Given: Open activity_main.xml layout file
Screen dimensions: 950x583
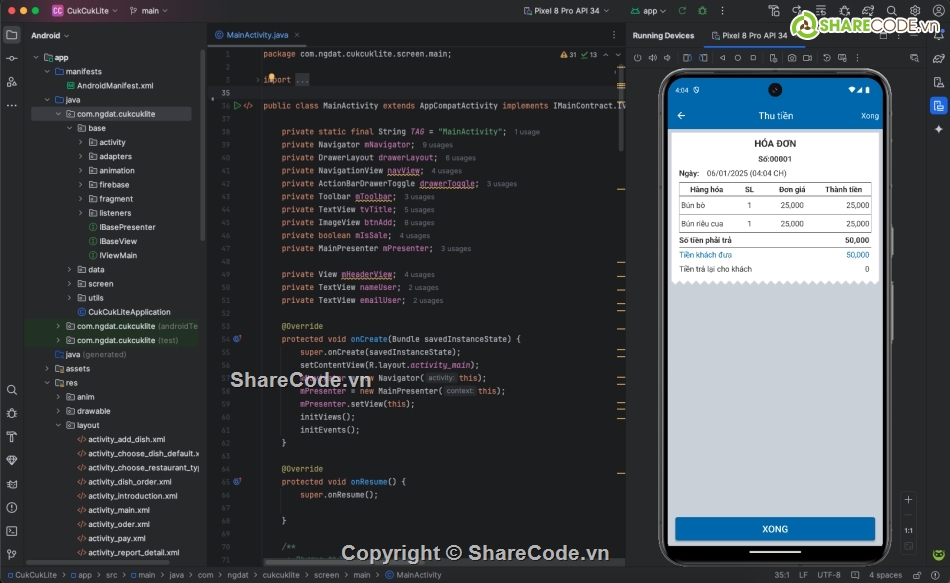Looking at the screenshot, I should [119, 510].
